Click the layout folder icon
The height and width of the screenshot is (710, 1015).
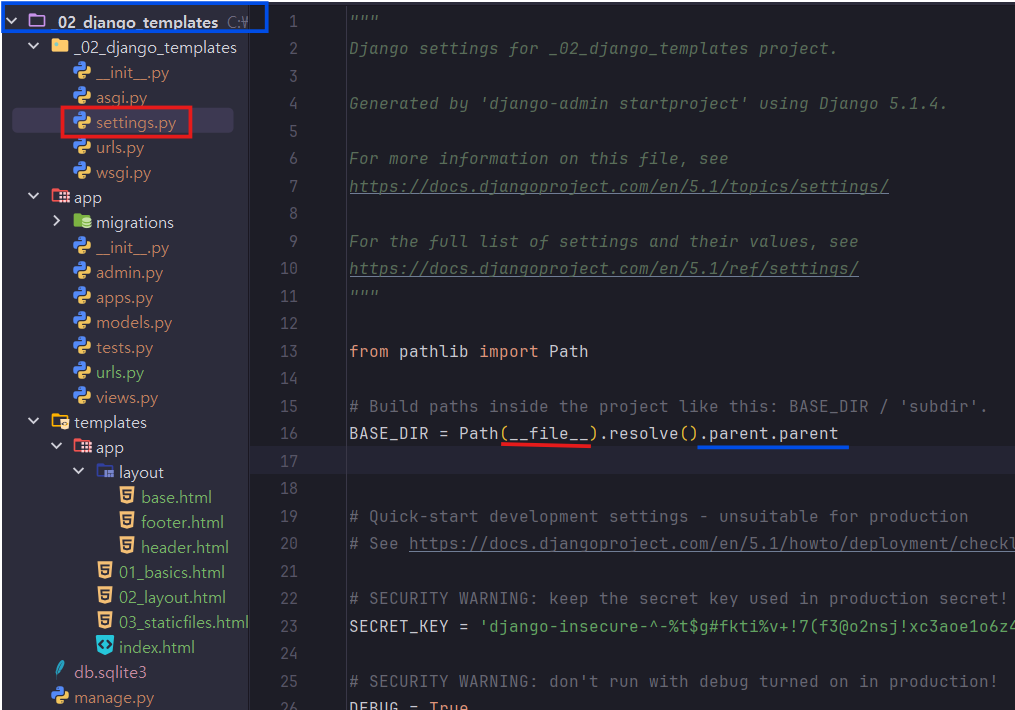[106, 471]
